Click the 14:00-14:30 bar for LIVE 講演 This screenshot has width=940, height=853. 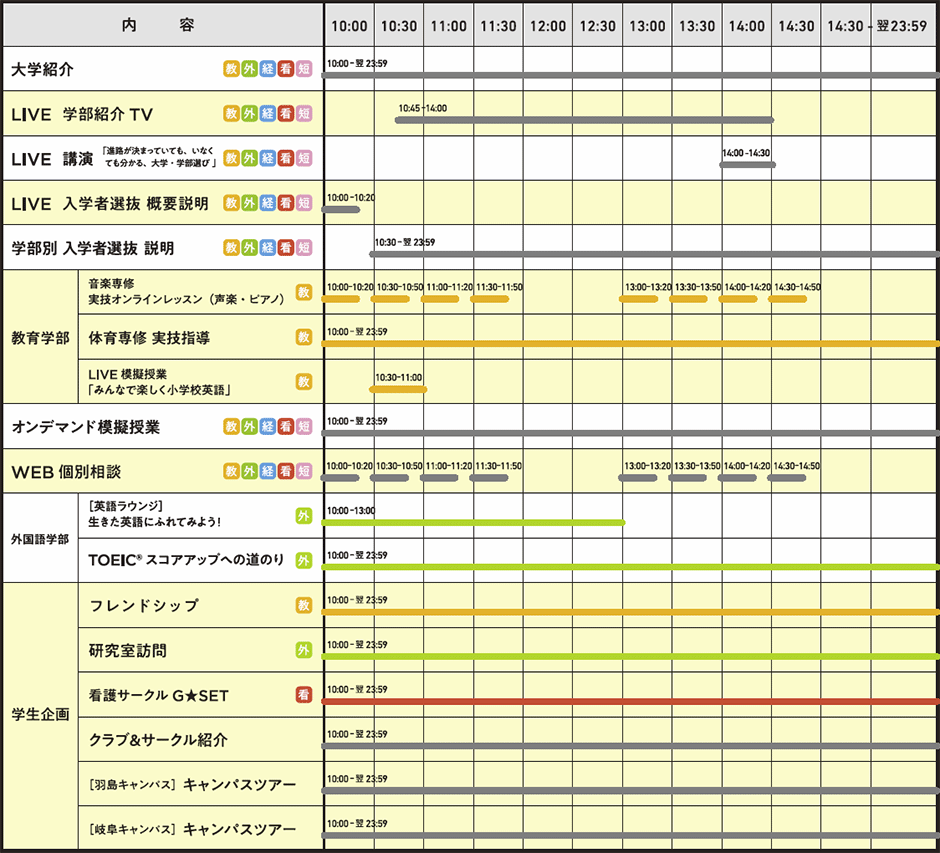[x=748, y=165]
